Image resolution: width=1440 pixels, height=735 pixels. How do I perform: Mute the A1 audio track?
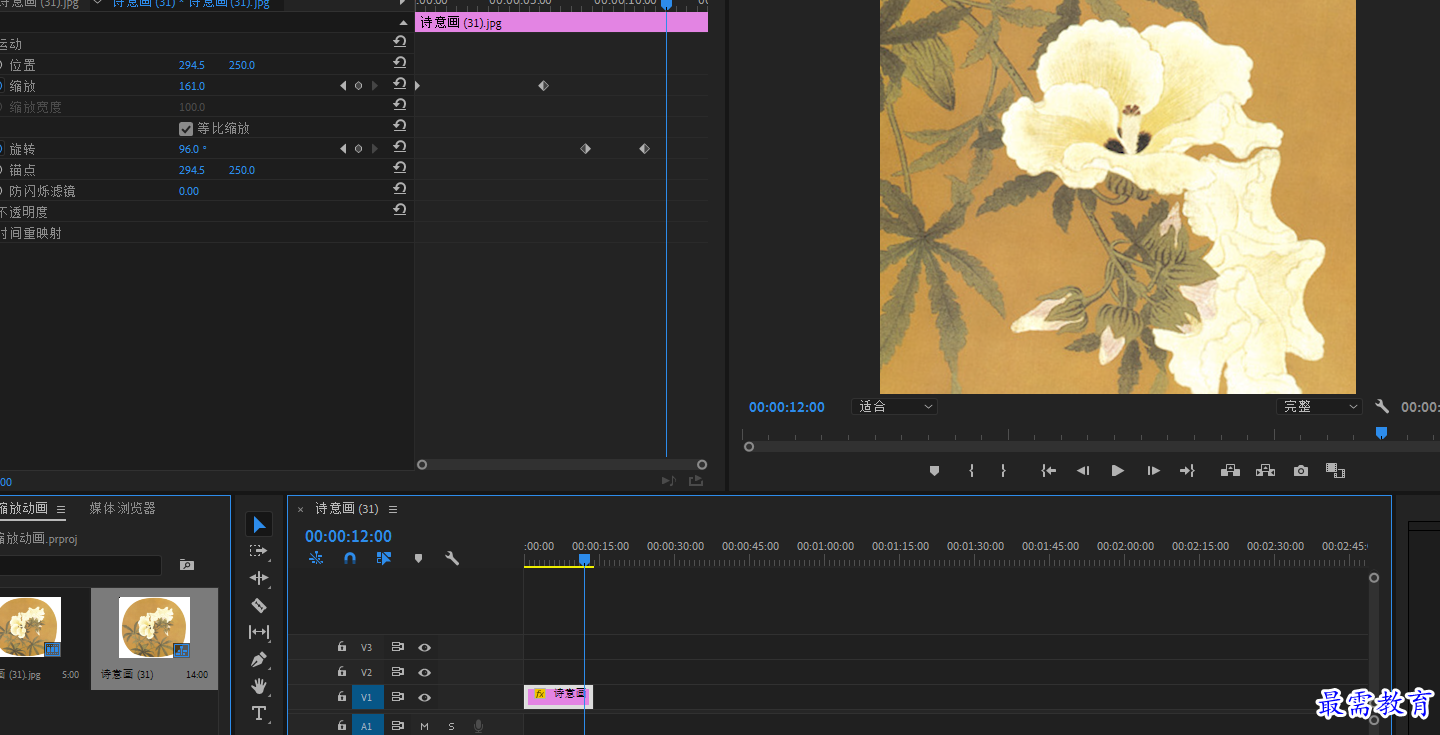pos(425,726)
